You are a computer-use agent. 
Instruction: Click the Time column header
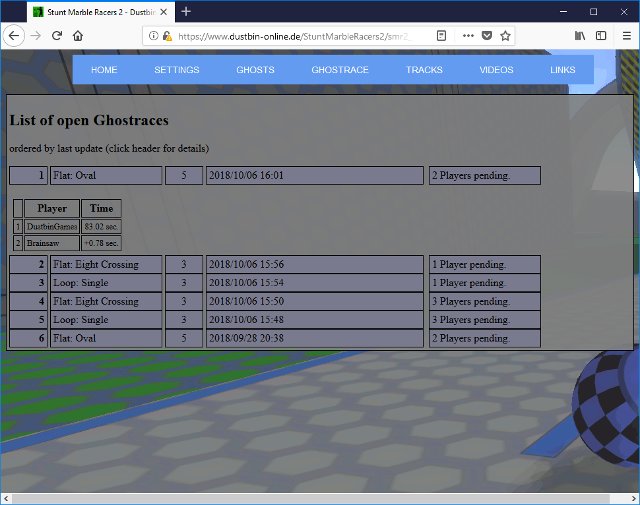tap(101, 208)
